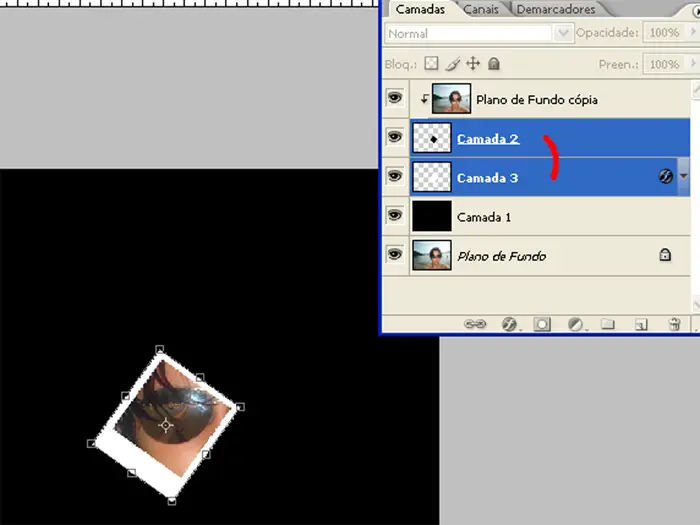The width and height of the screenshot is (700, 525).
Task: Click lock transparent pixels icon
Action: 431,64
